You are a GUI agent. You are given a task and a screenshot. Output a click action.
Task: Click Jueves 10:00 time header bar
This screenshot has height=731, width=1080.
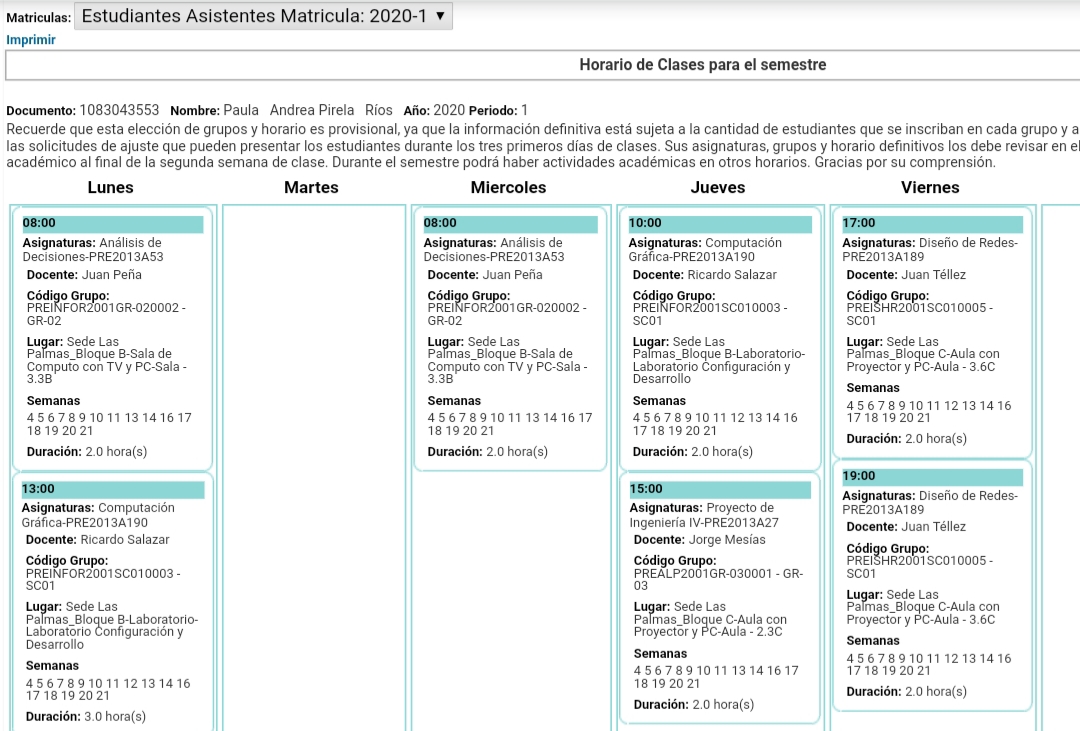720,223
